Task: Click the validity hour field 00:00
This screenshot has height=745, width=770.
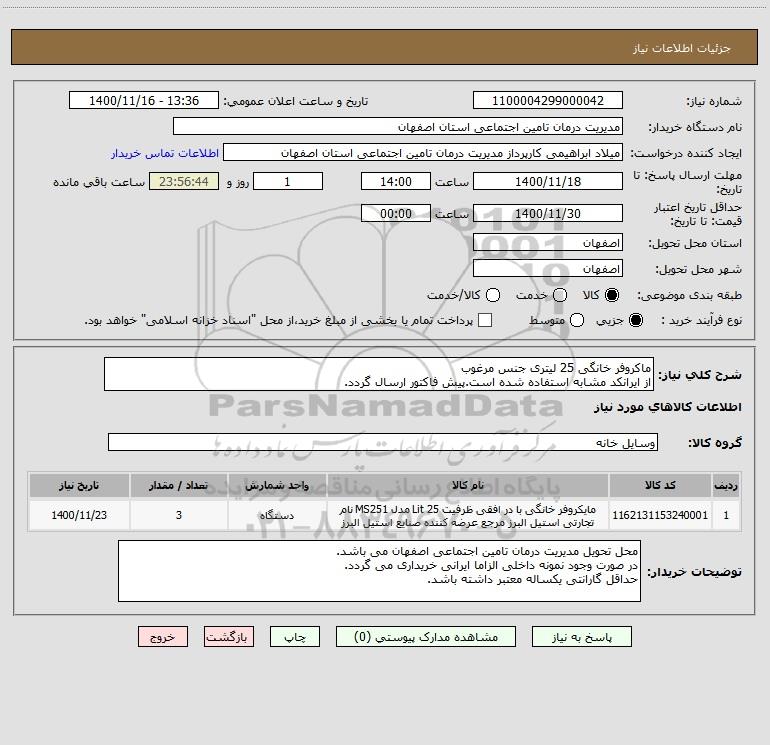Action: click(396, 214)
